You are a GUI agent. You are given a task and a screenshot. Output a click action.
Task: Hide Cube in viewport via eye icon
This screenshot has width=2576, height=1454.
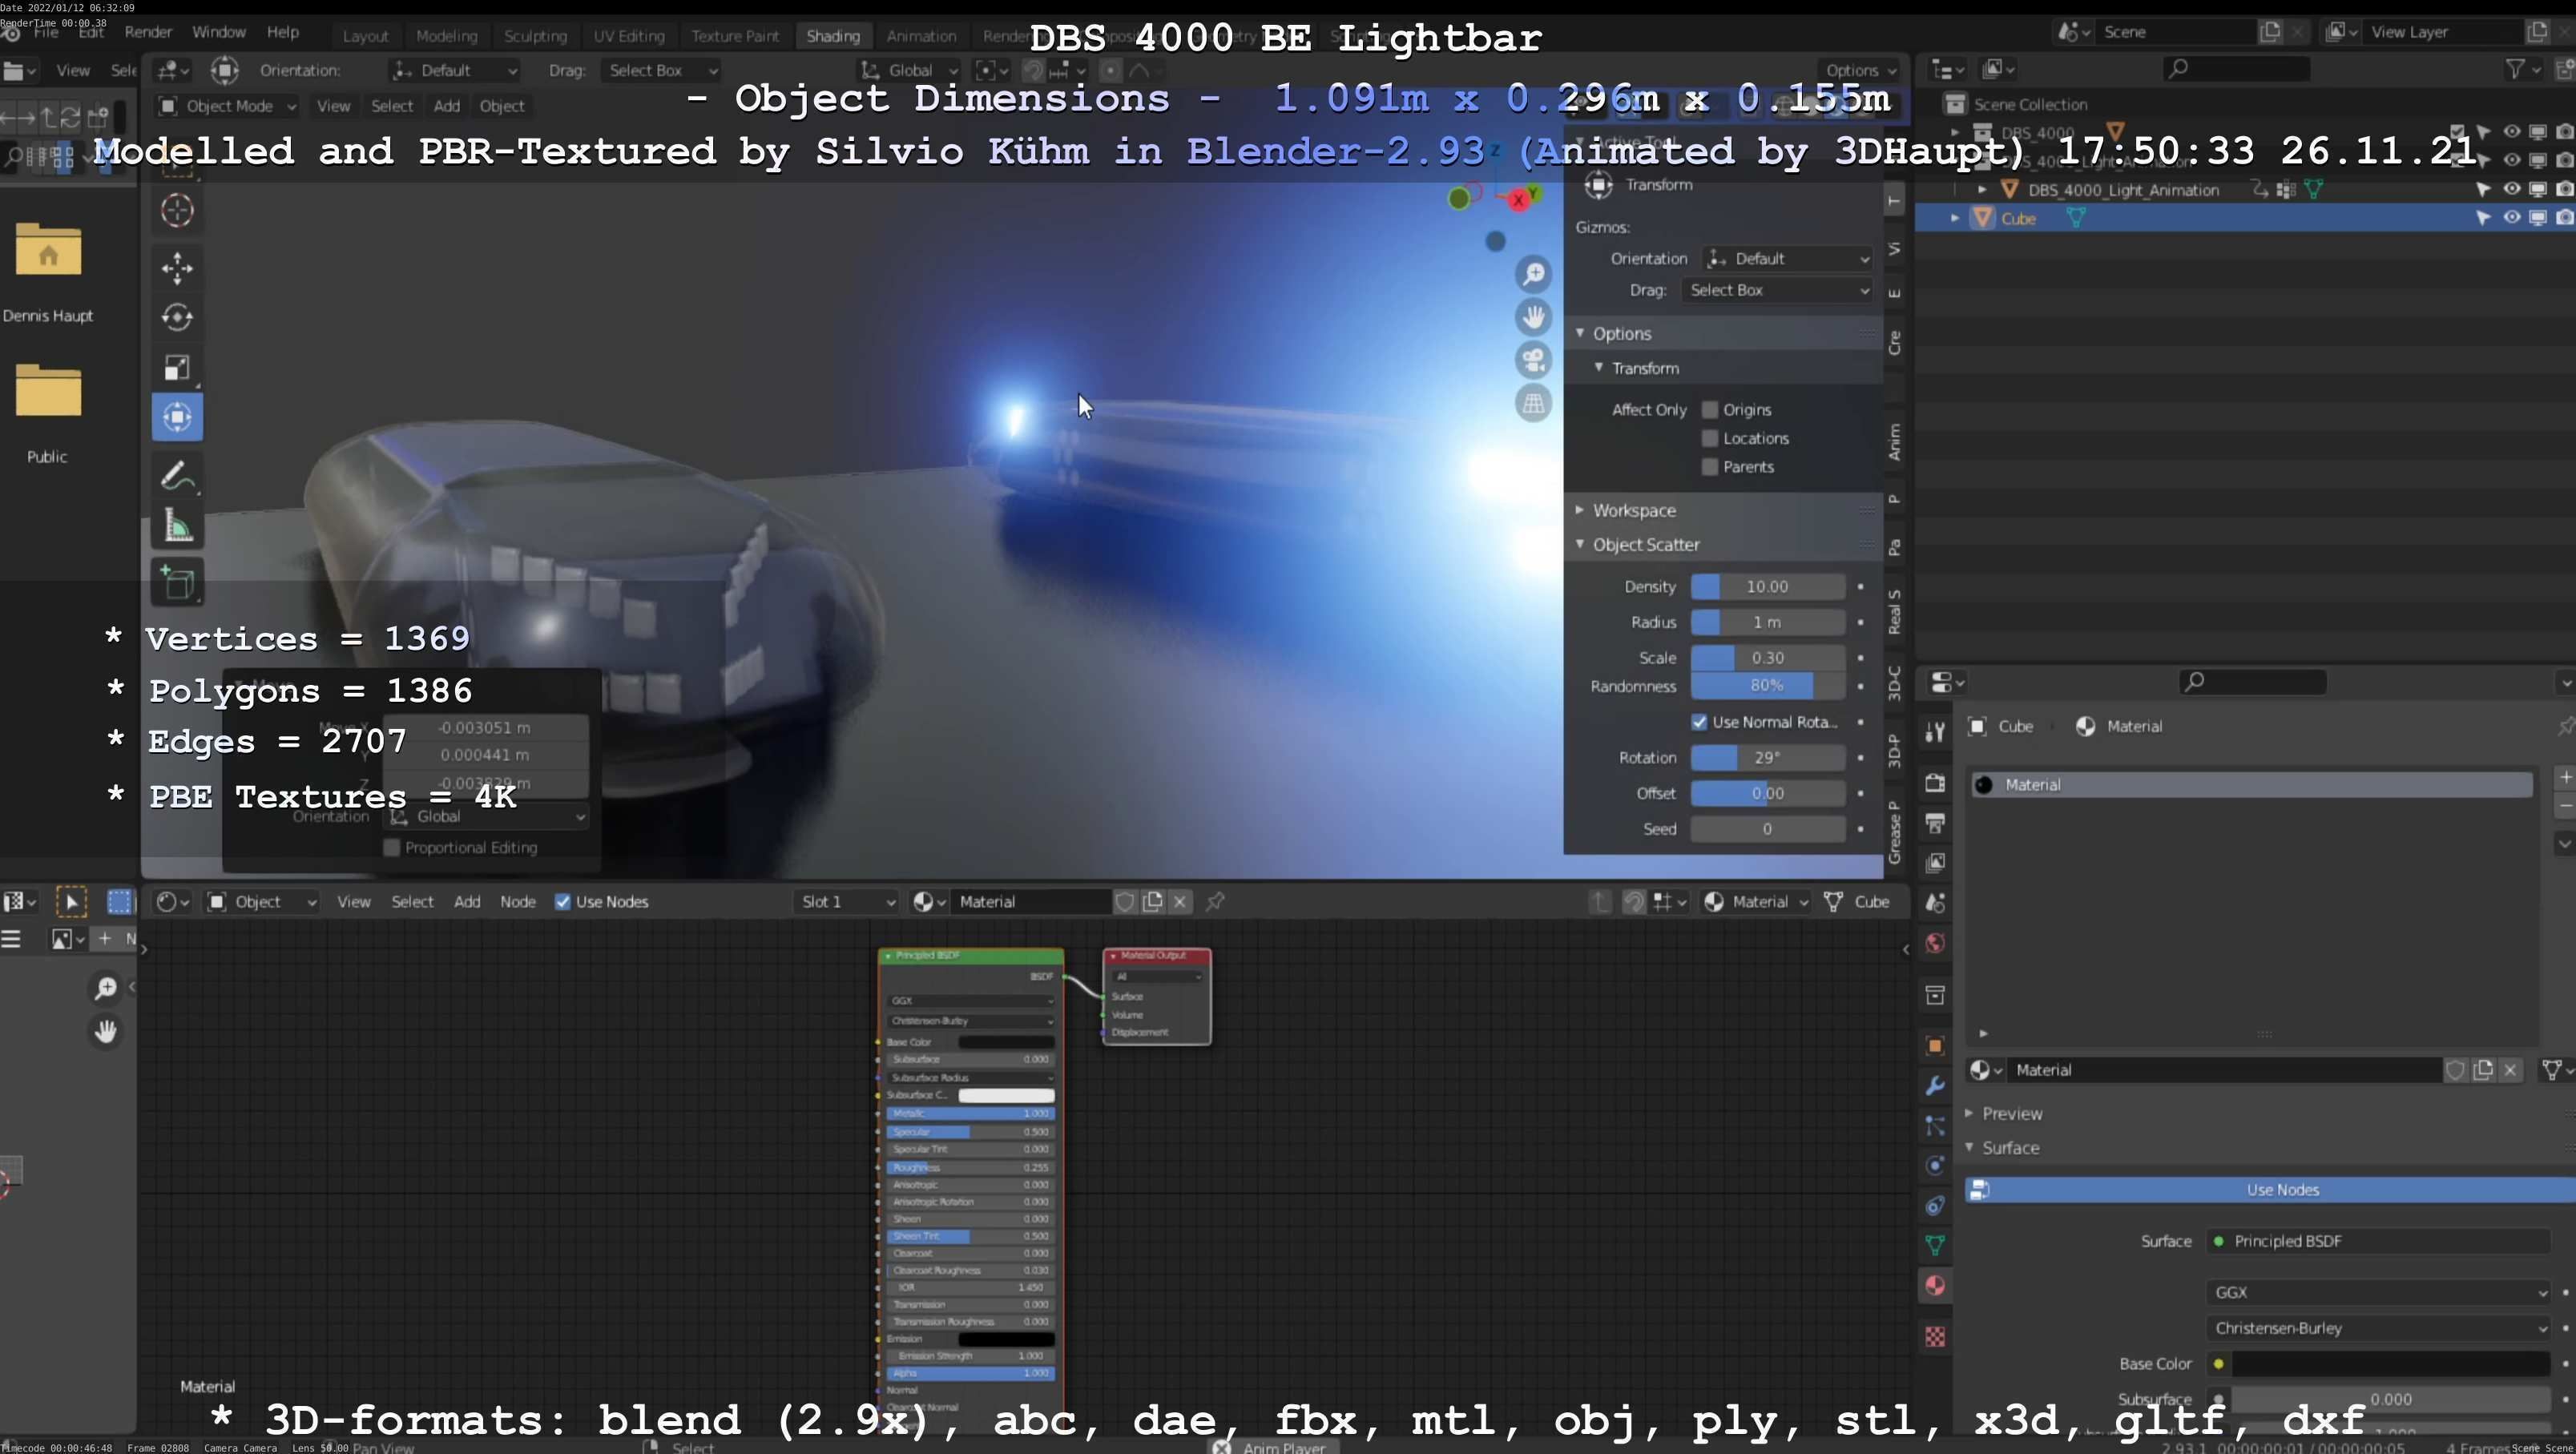click(x=2511, y=218)
